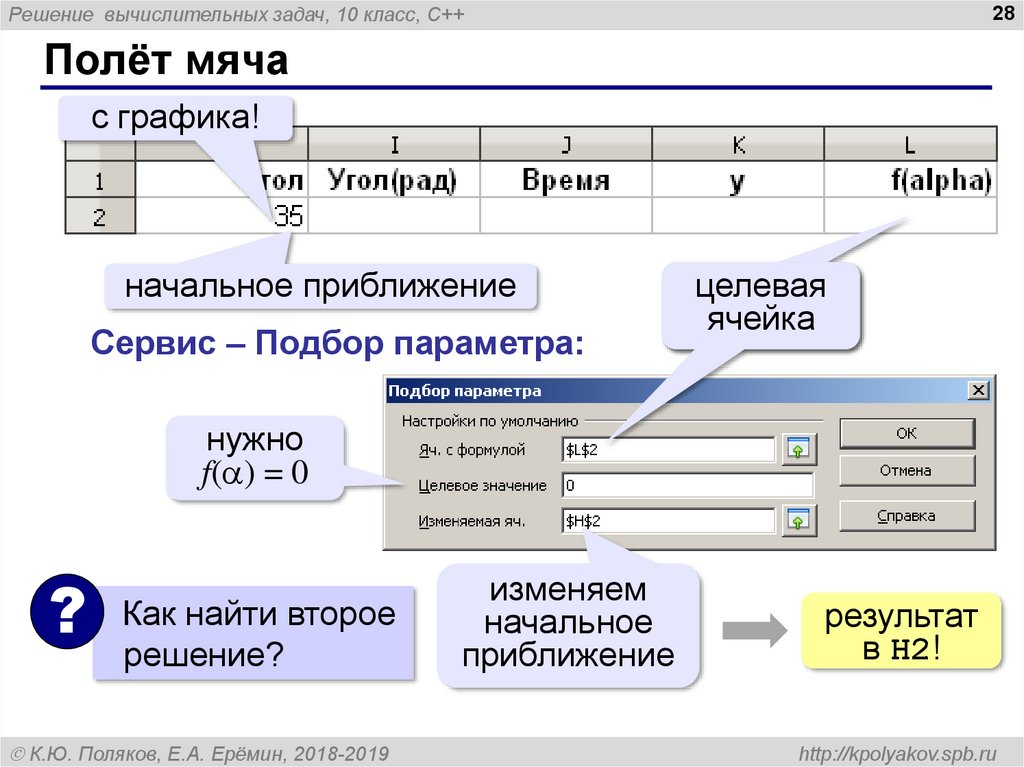Close the Подбор параметра dialog
This screenshot has height=767, width=1024.
978,391
